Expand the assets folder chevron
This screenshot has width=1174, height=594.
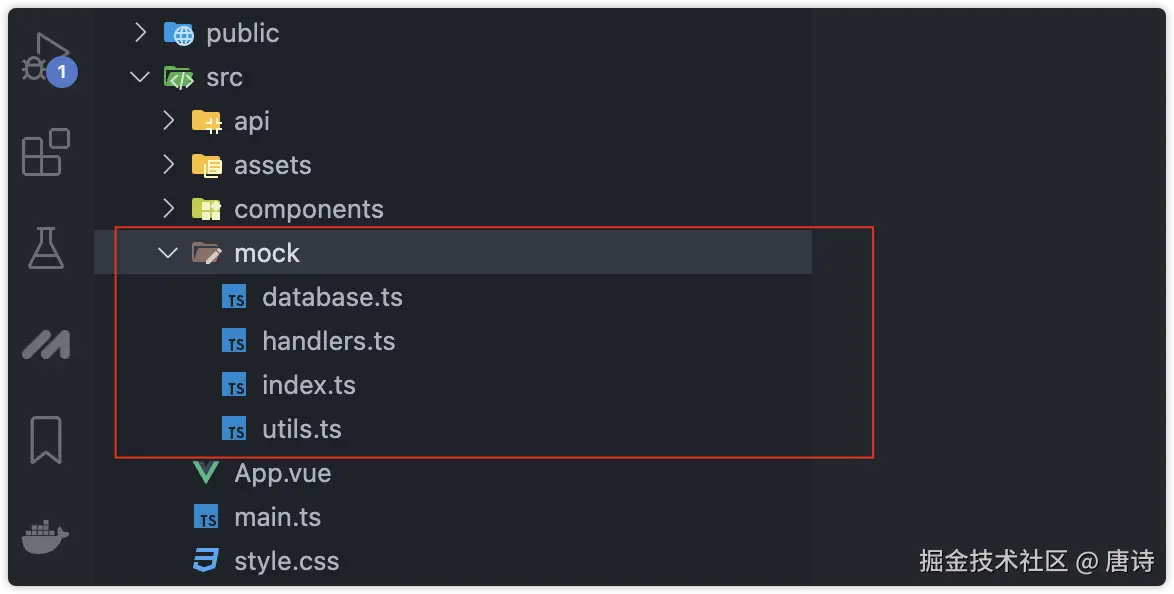click(168, 165)
